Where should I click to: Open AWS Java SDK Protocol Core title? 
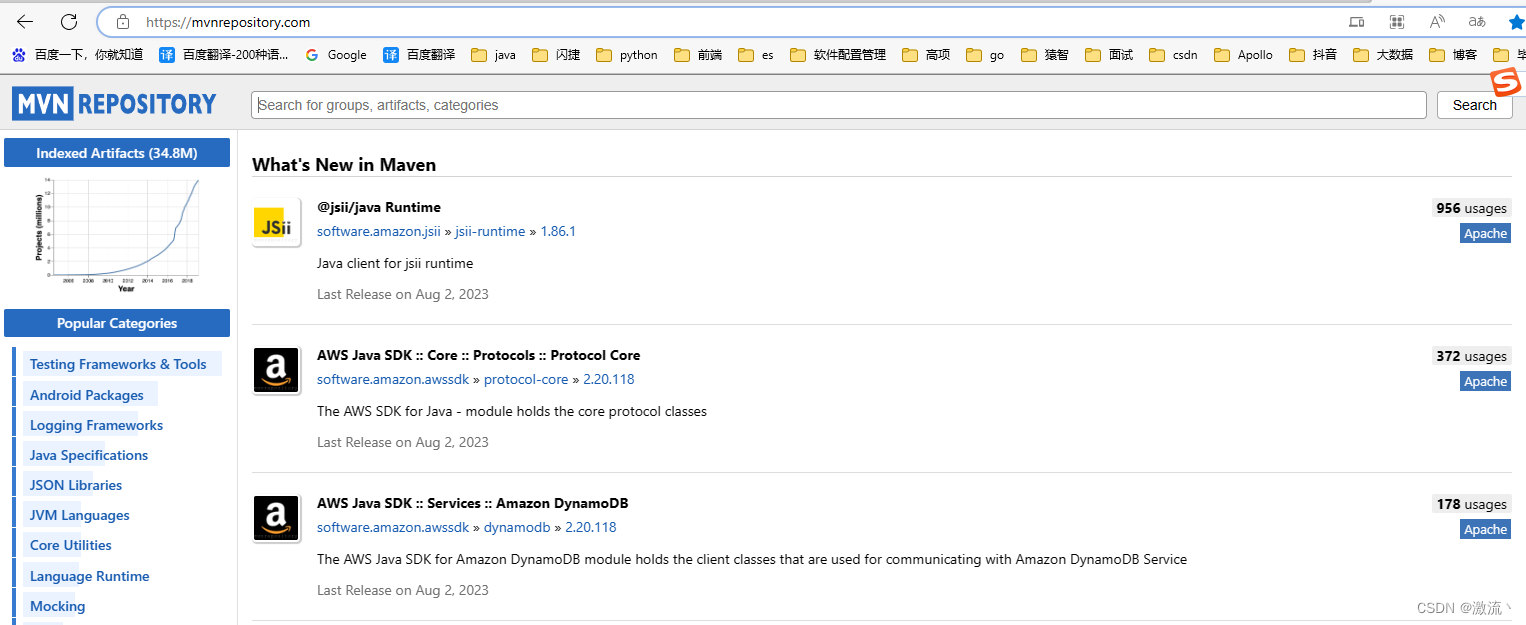(x=478, y=355)
